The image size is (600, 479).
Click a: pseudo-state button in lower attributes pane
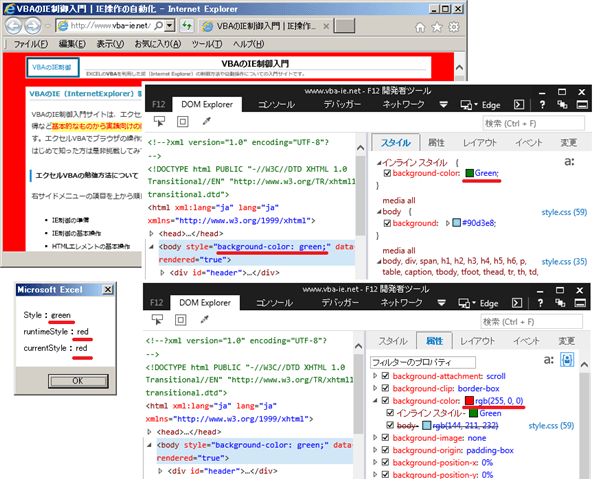pos(549,360)
